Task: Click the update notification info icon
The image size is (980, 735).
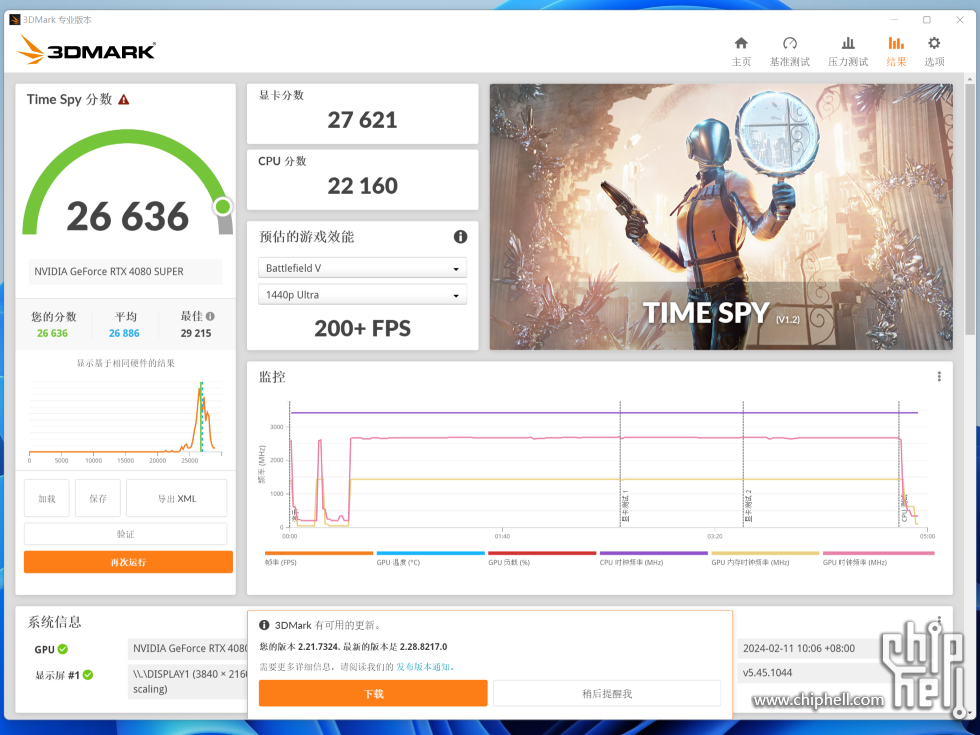Action: point(264,625)
